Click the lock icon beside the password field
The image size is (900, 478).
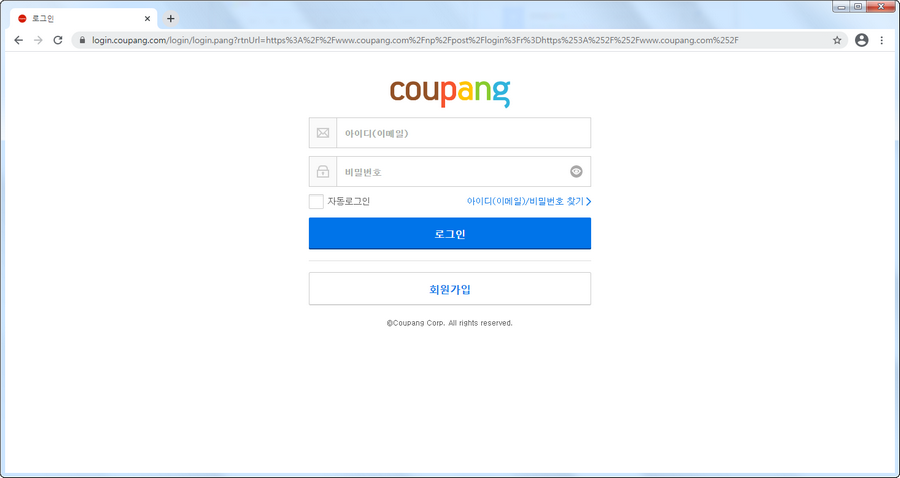[323, 172]
